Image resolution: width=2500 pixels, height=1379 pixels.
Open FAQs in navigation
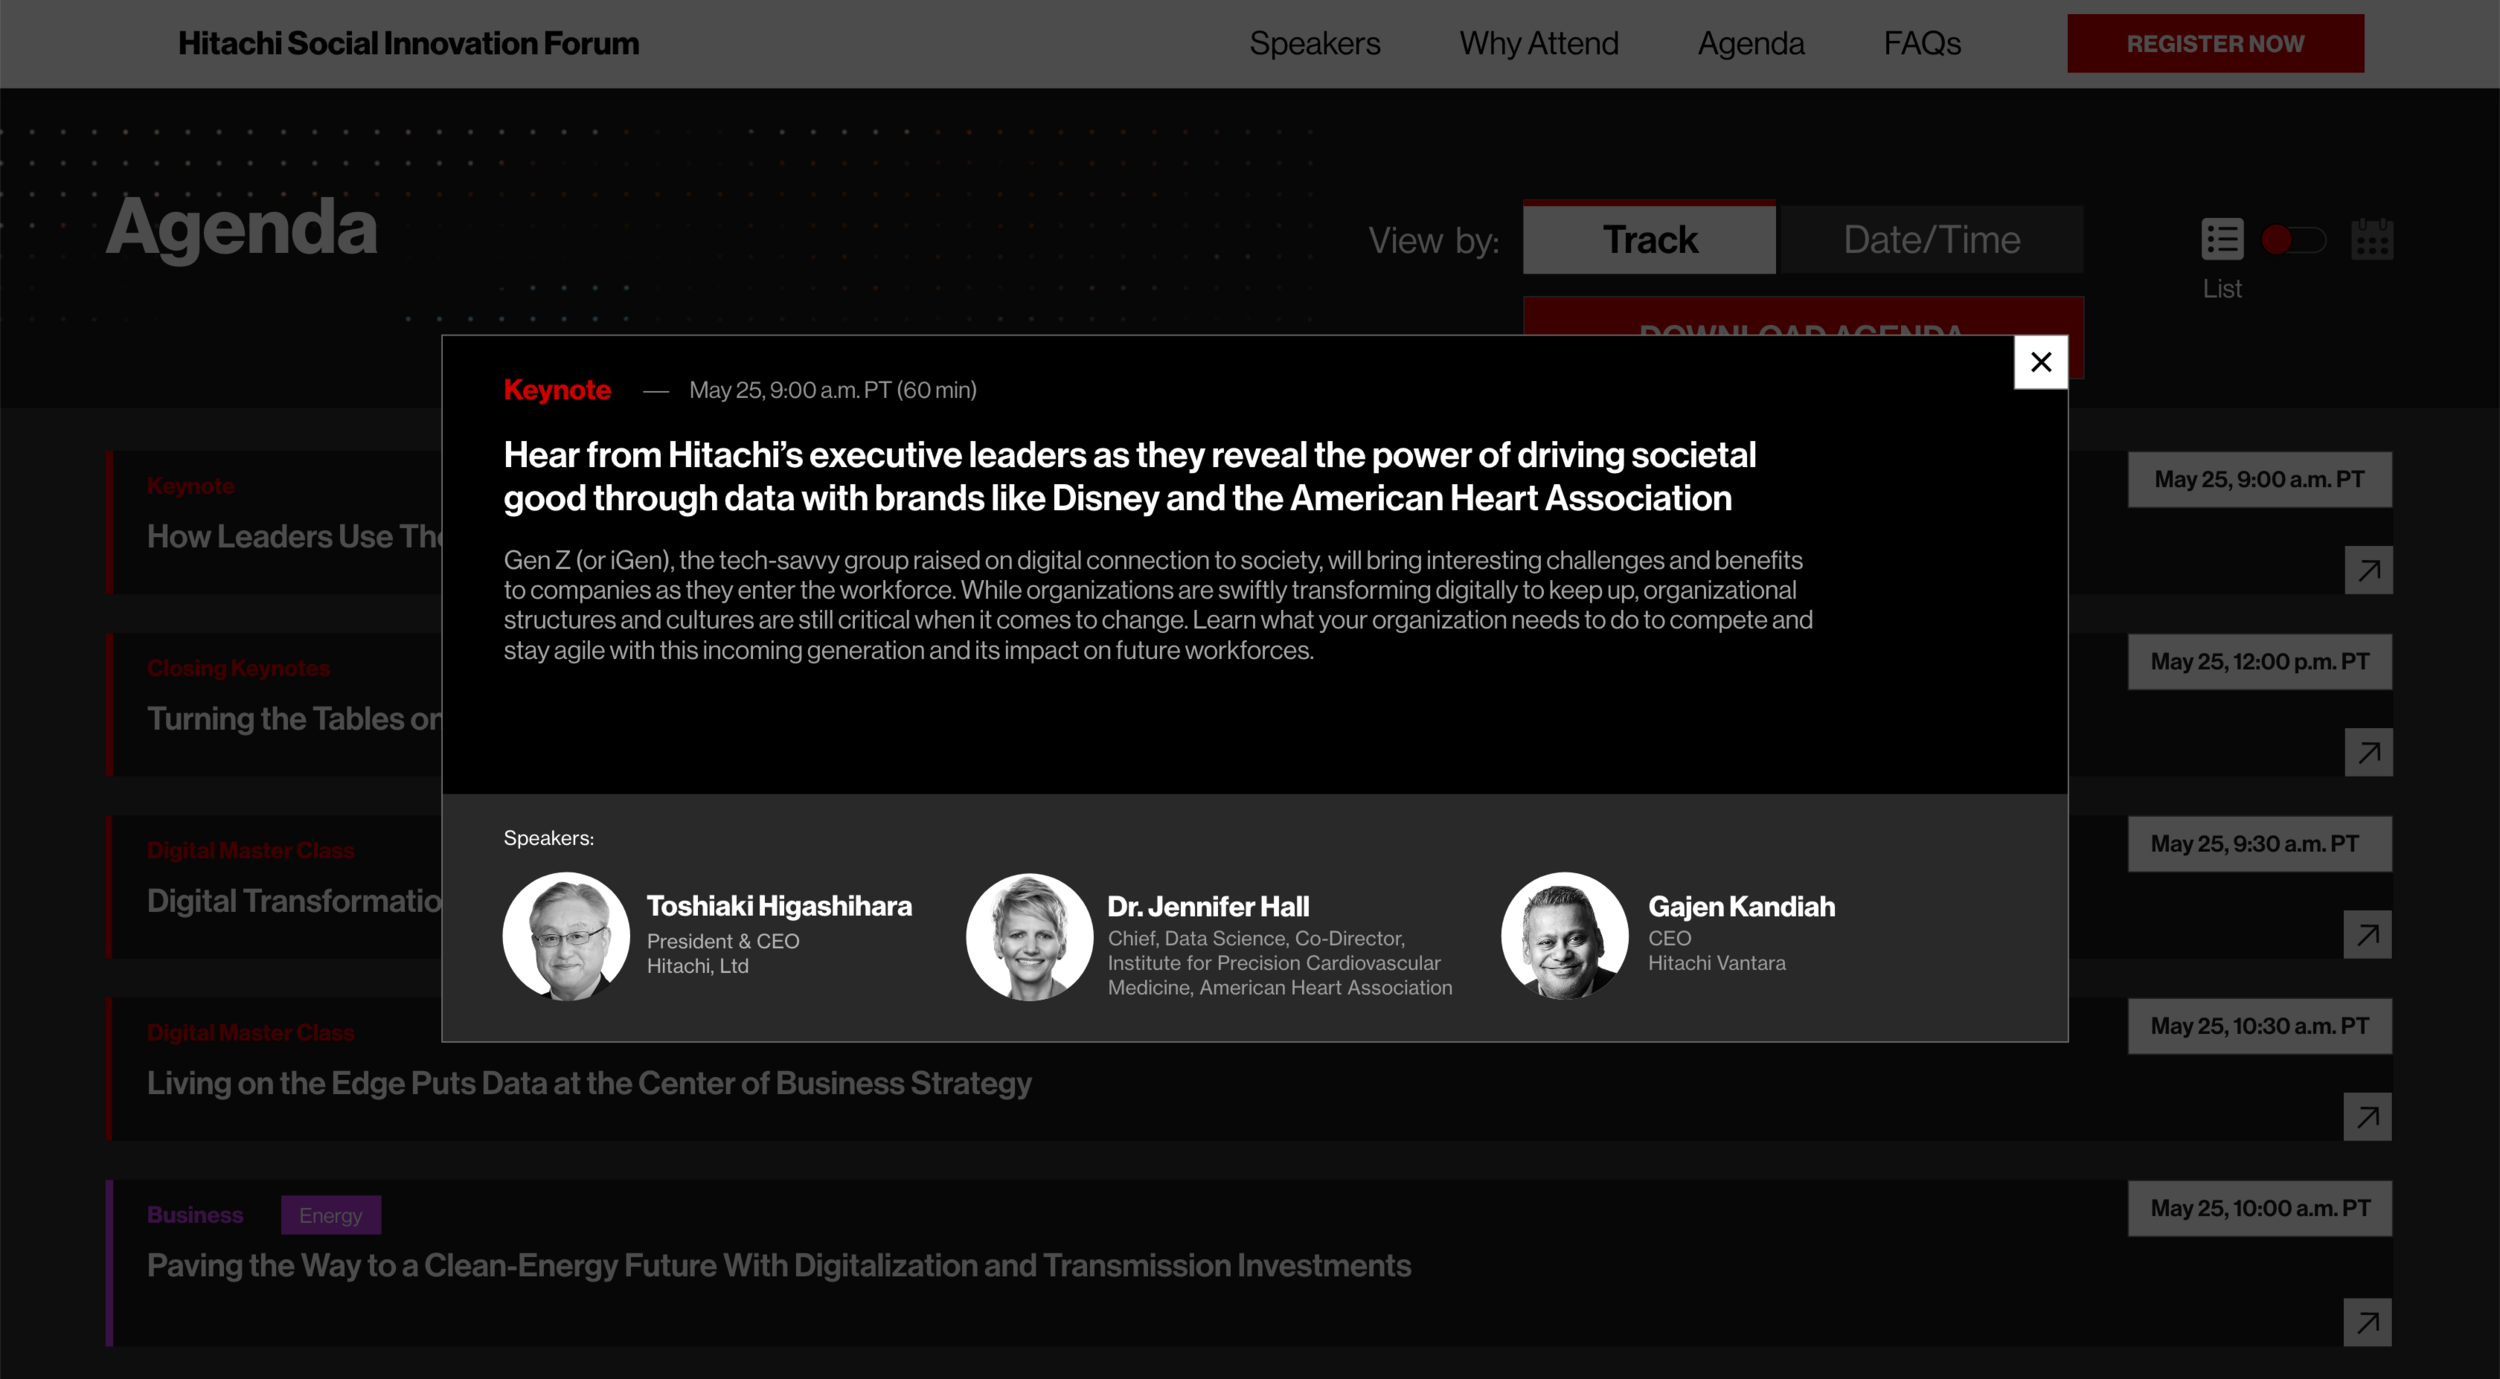tap(1922, 44)
